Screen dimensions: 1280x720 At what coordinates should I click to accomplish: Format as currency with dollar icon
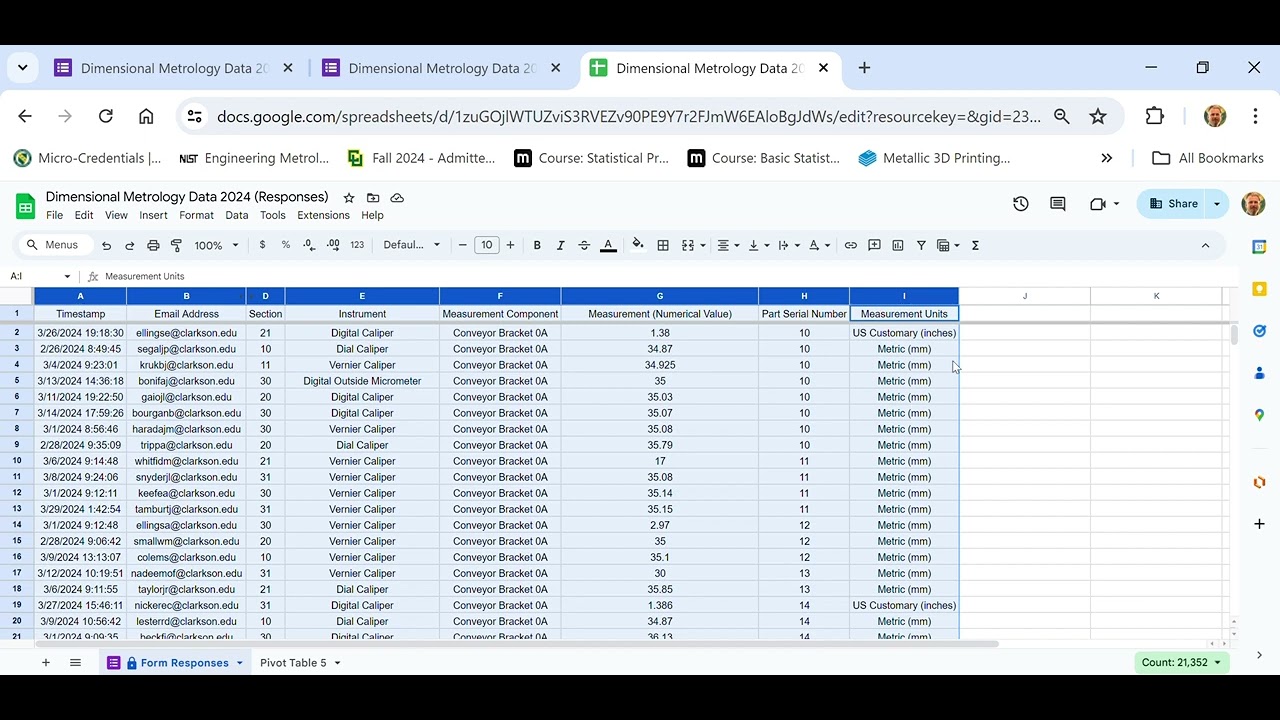[262, 245]
